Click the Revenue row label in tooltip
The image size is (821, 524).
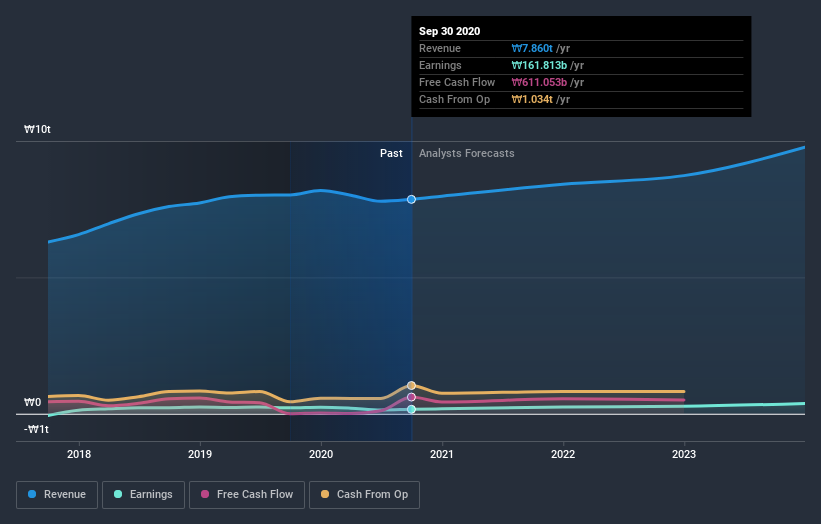coord(440,48)
